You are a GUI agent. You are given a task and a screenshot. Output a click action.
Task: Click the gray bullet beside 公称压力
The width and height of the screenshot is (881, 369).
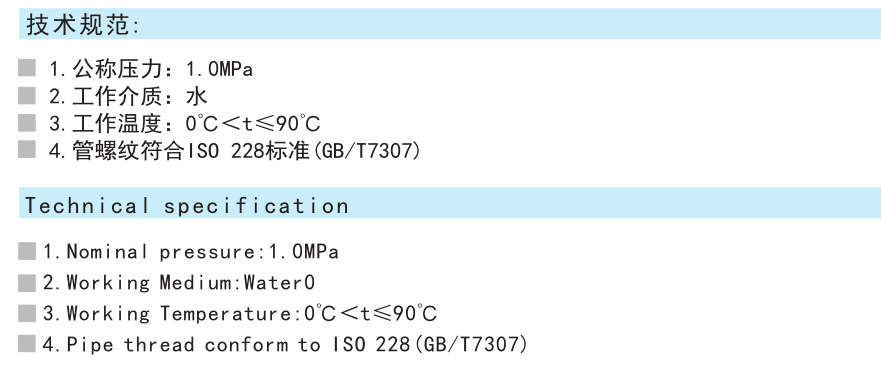pyautogui.click(x=26, y=68)
